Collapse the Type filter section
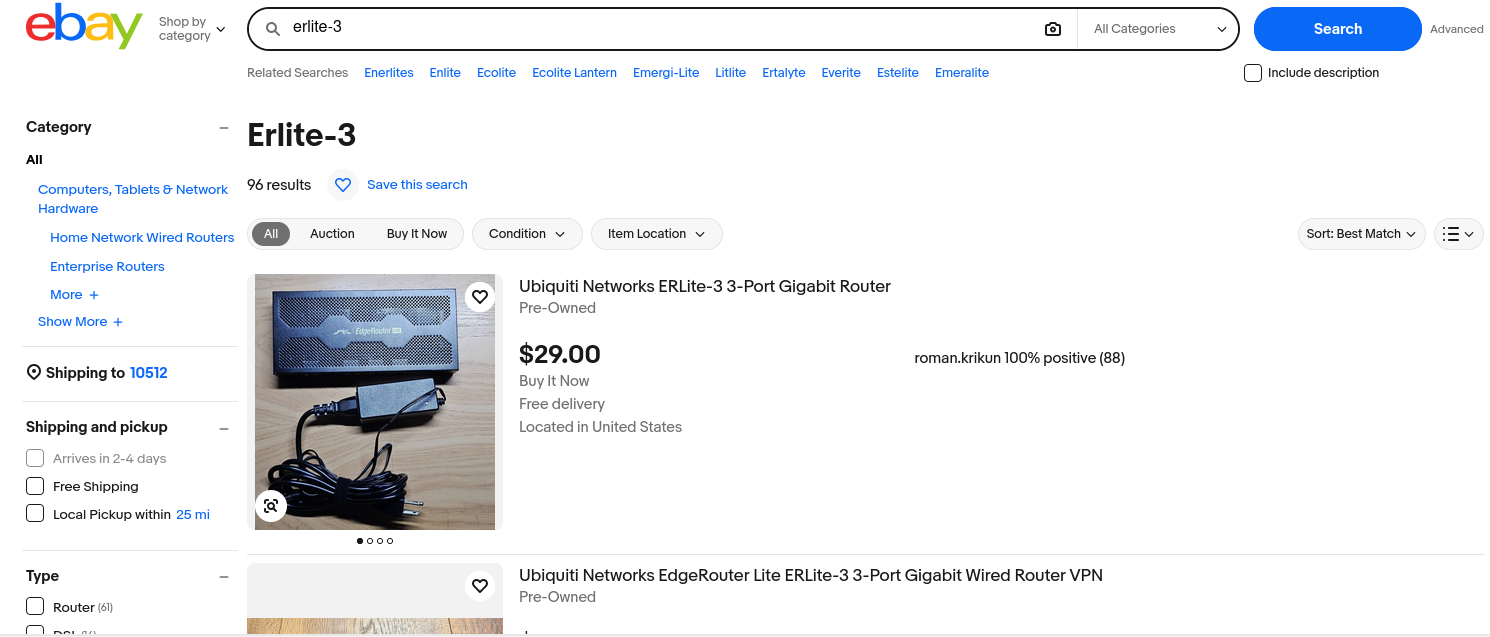This screenshot has height=637, width=1490. (224, 577)
